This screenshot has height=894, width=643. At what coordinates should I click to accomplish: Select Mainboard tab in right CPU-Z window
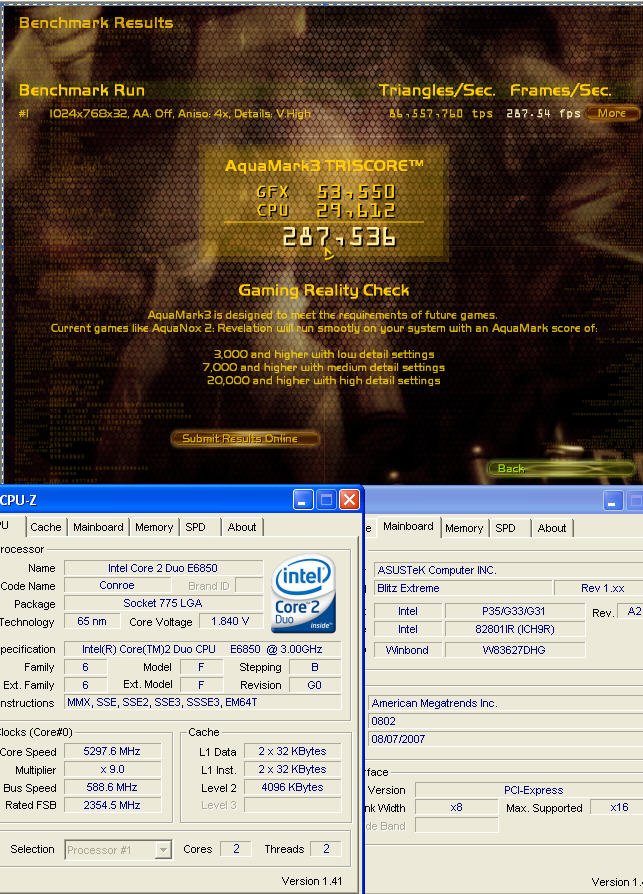click(x=408, y=526)
